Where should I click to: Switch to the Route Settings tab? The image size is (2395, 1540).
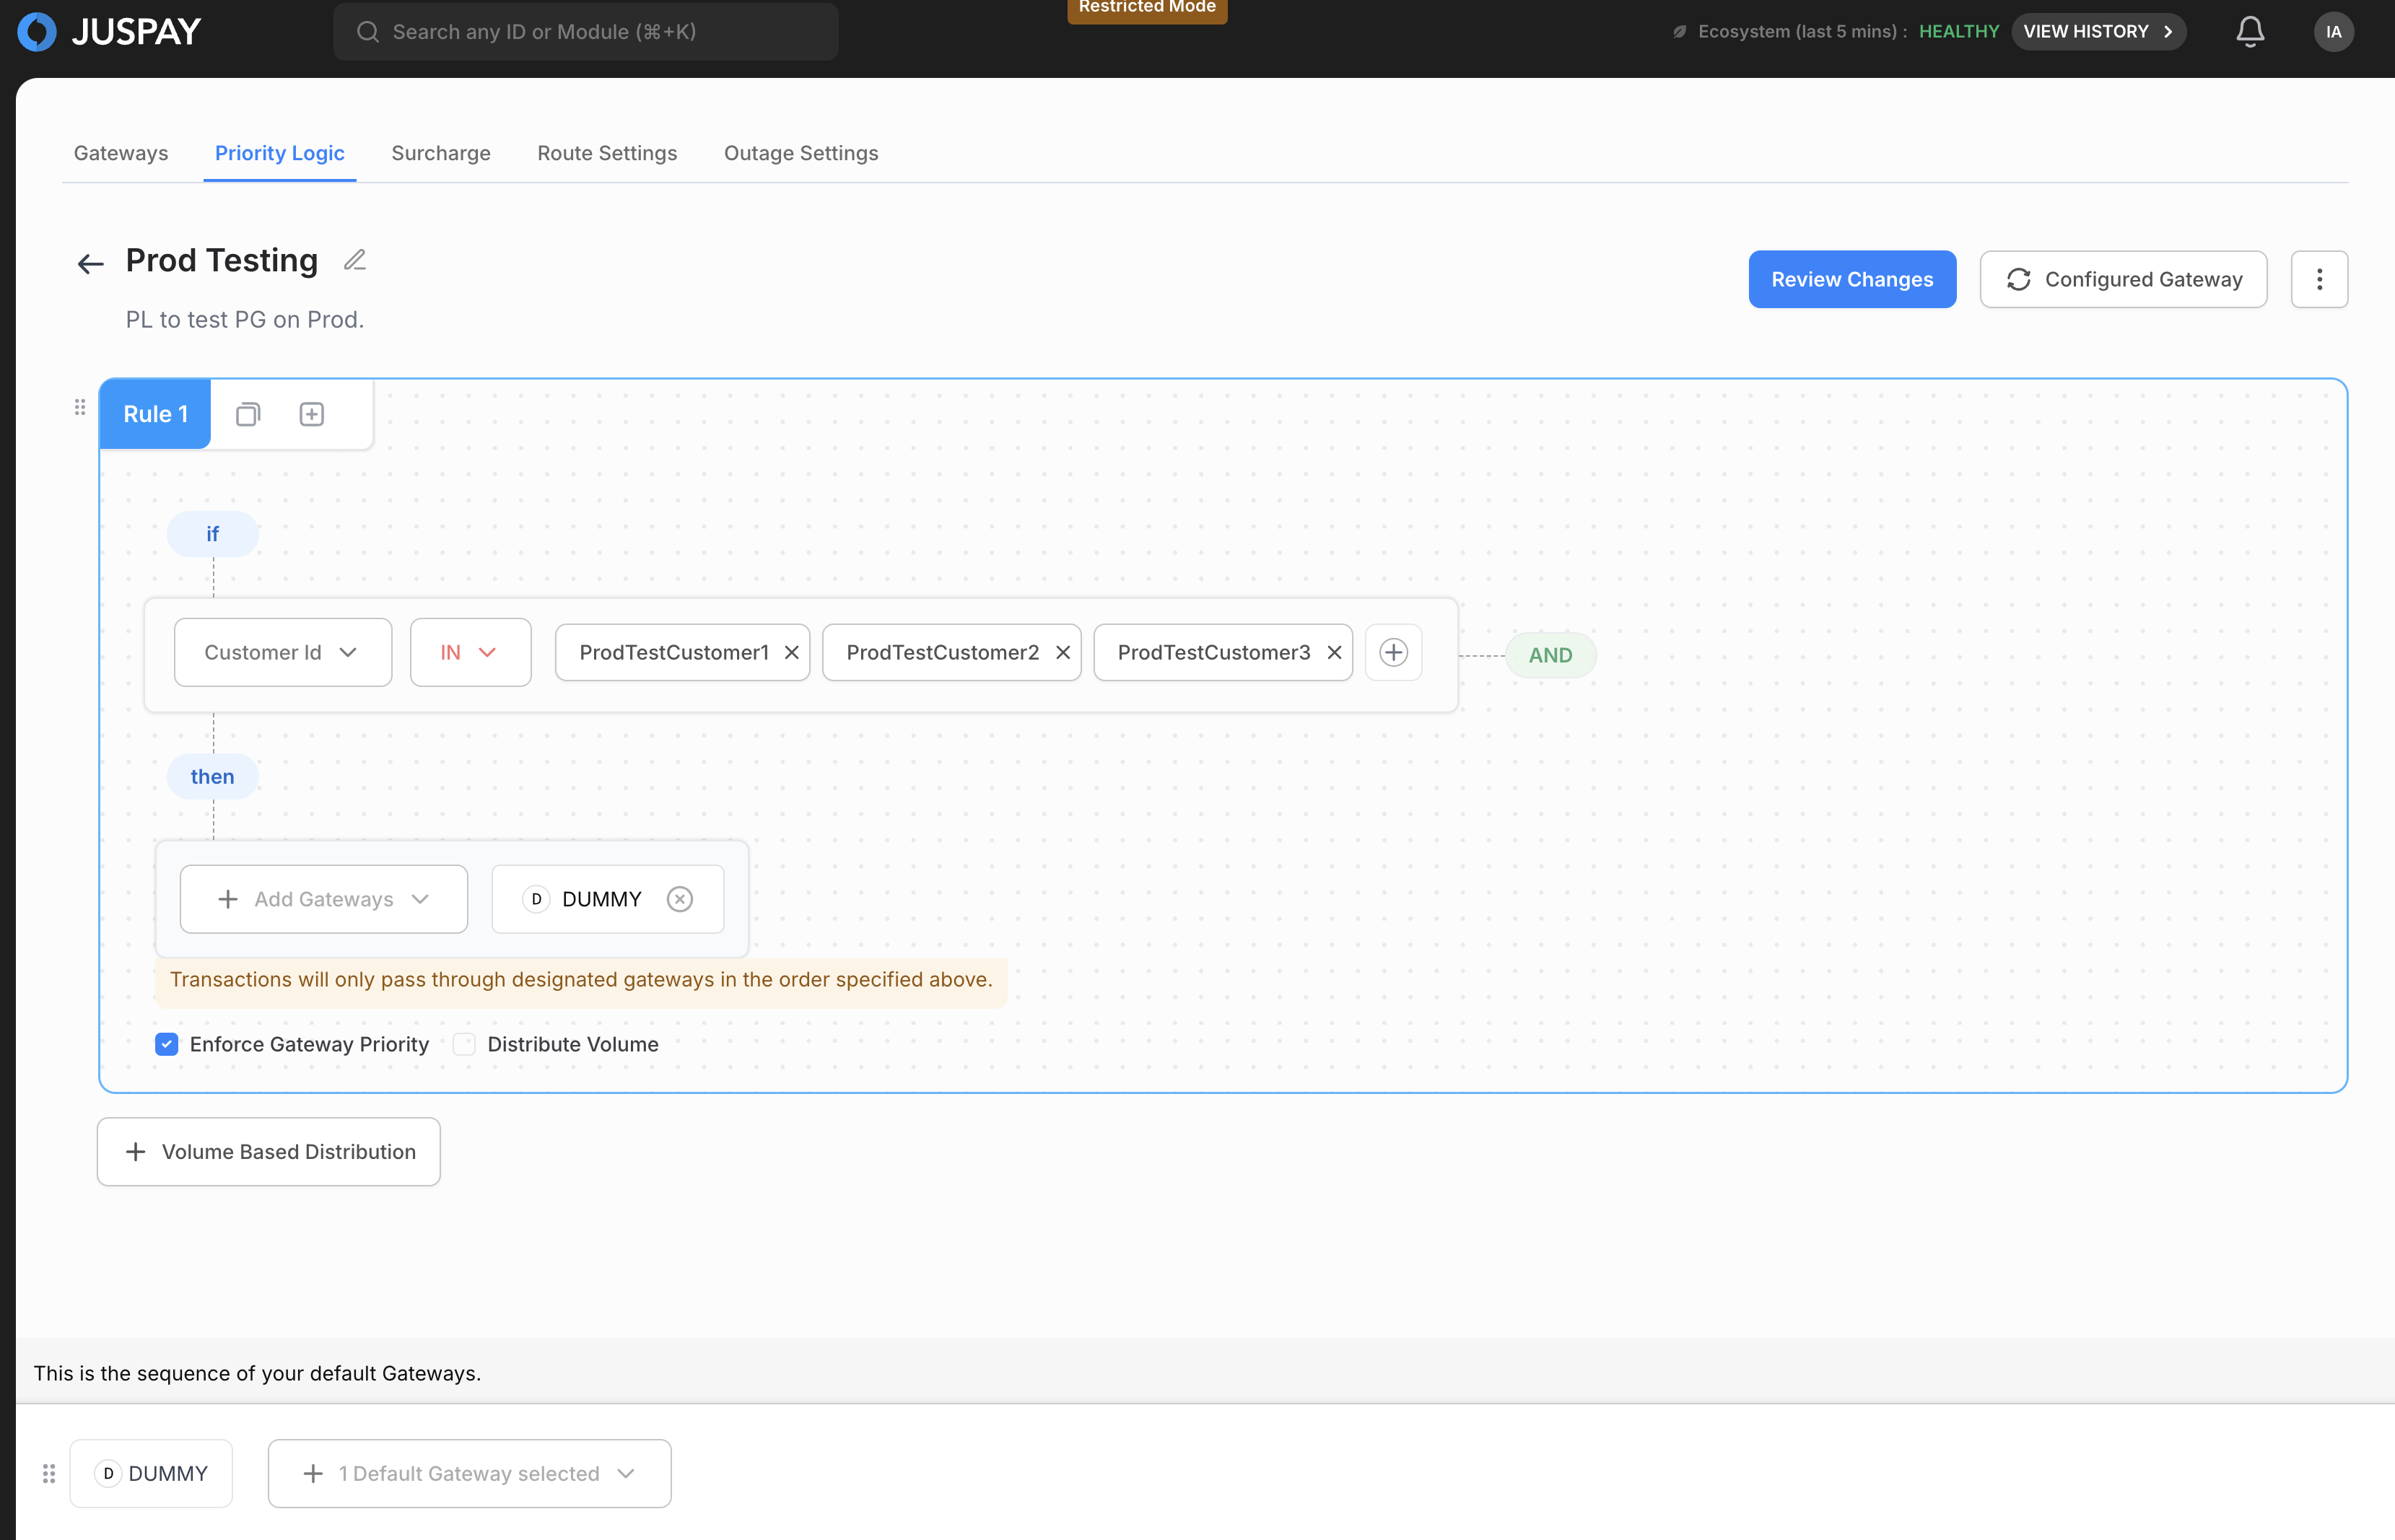607,153
